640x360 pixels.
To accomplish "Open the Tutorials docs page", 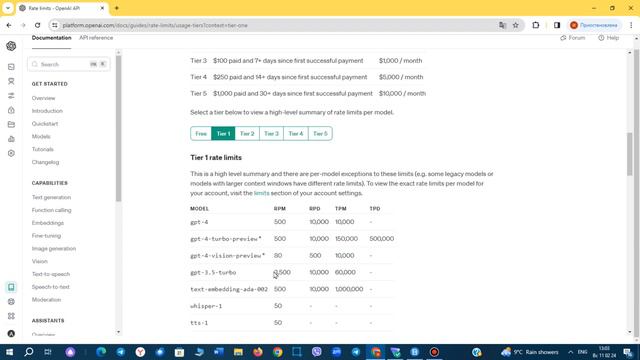I will coord(43,149).
